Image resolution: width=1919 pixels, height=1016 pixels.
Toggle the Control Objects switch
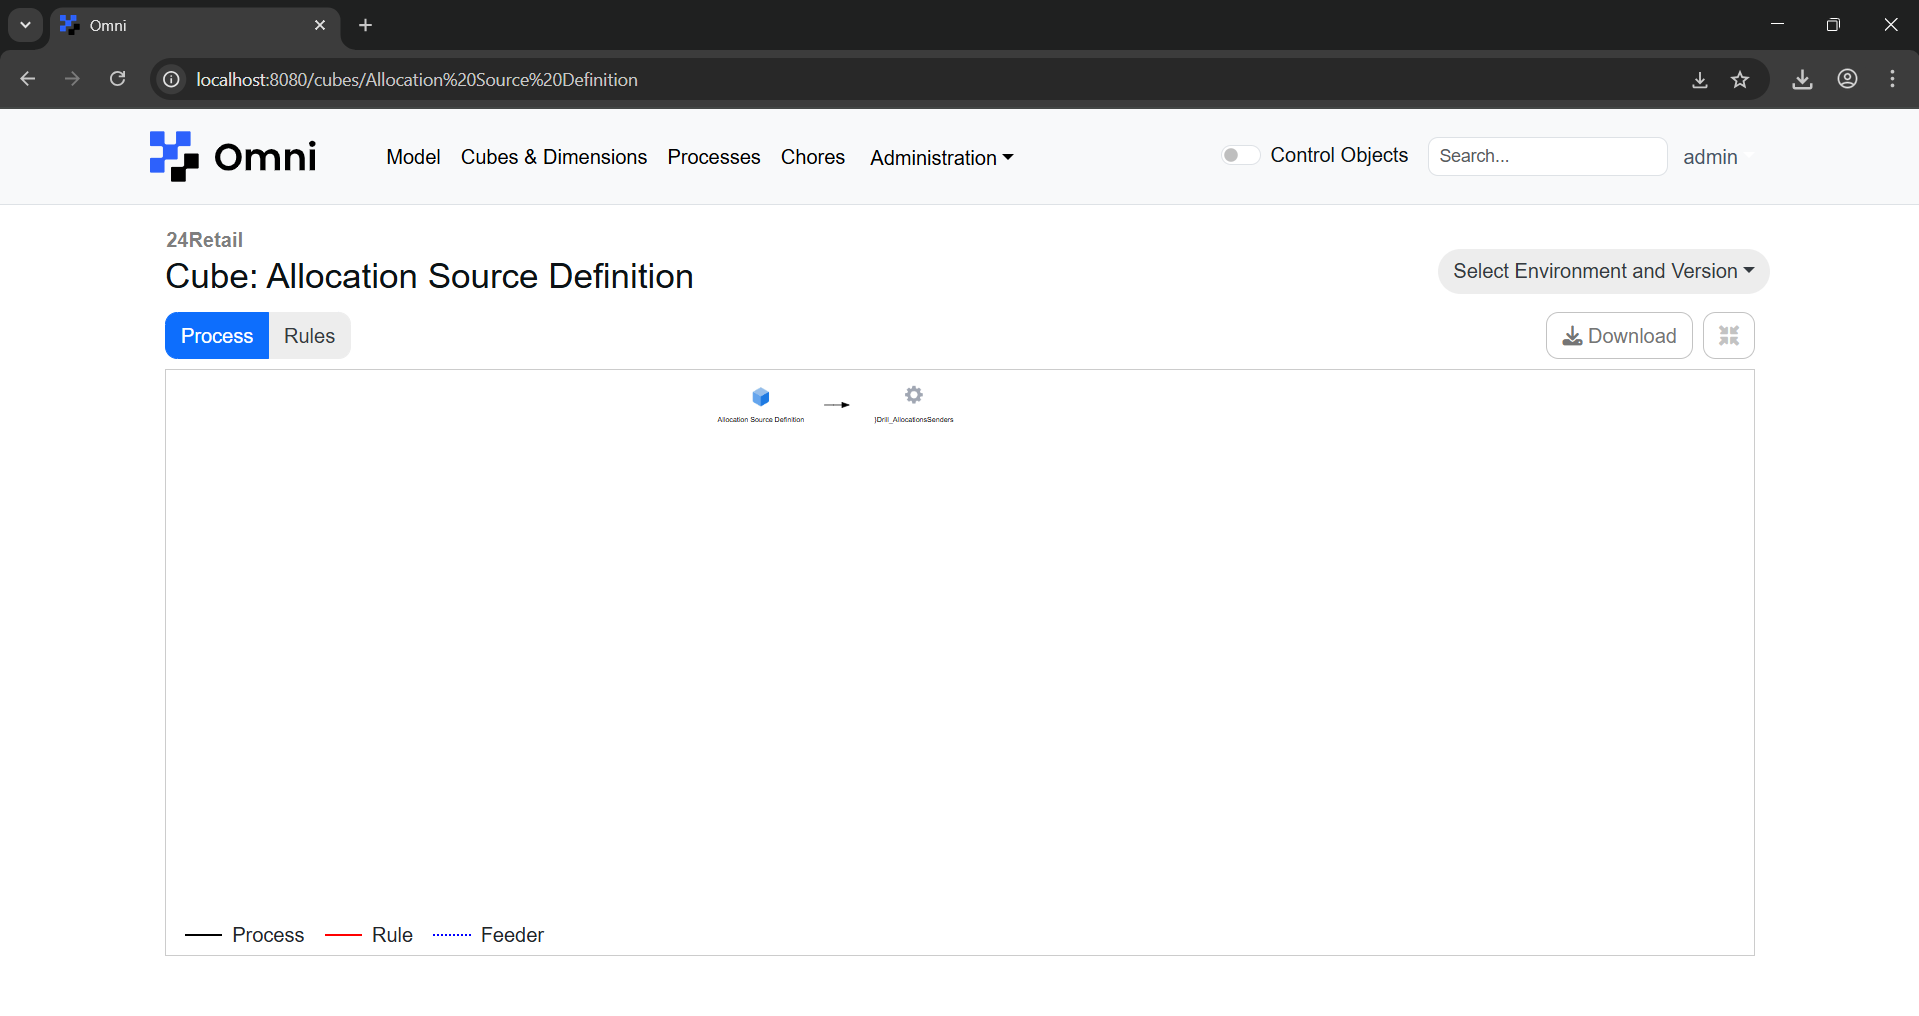pos(1240,155)
